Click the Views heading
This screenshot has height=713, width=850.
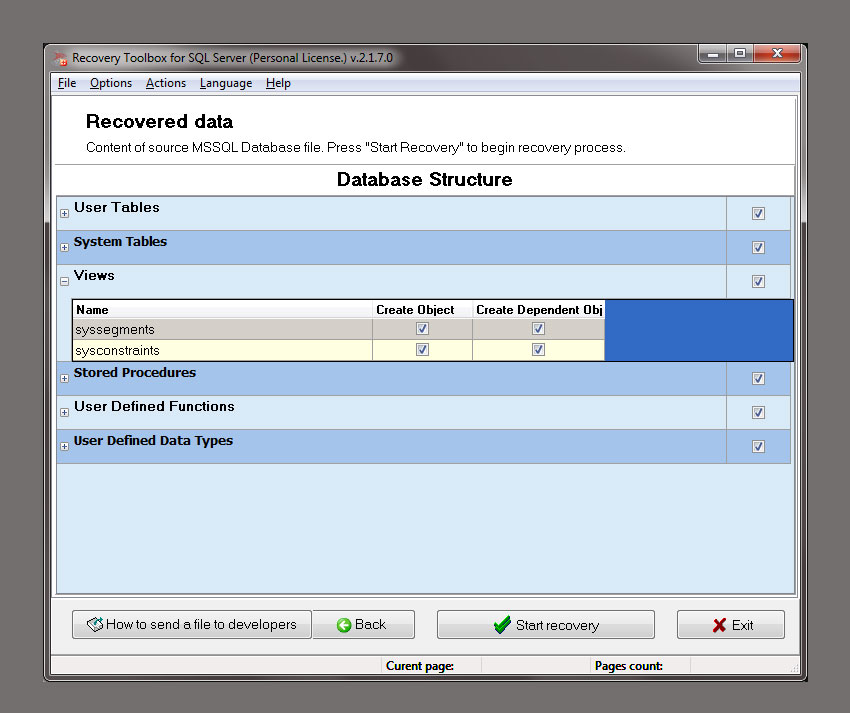tap(94, 275)
